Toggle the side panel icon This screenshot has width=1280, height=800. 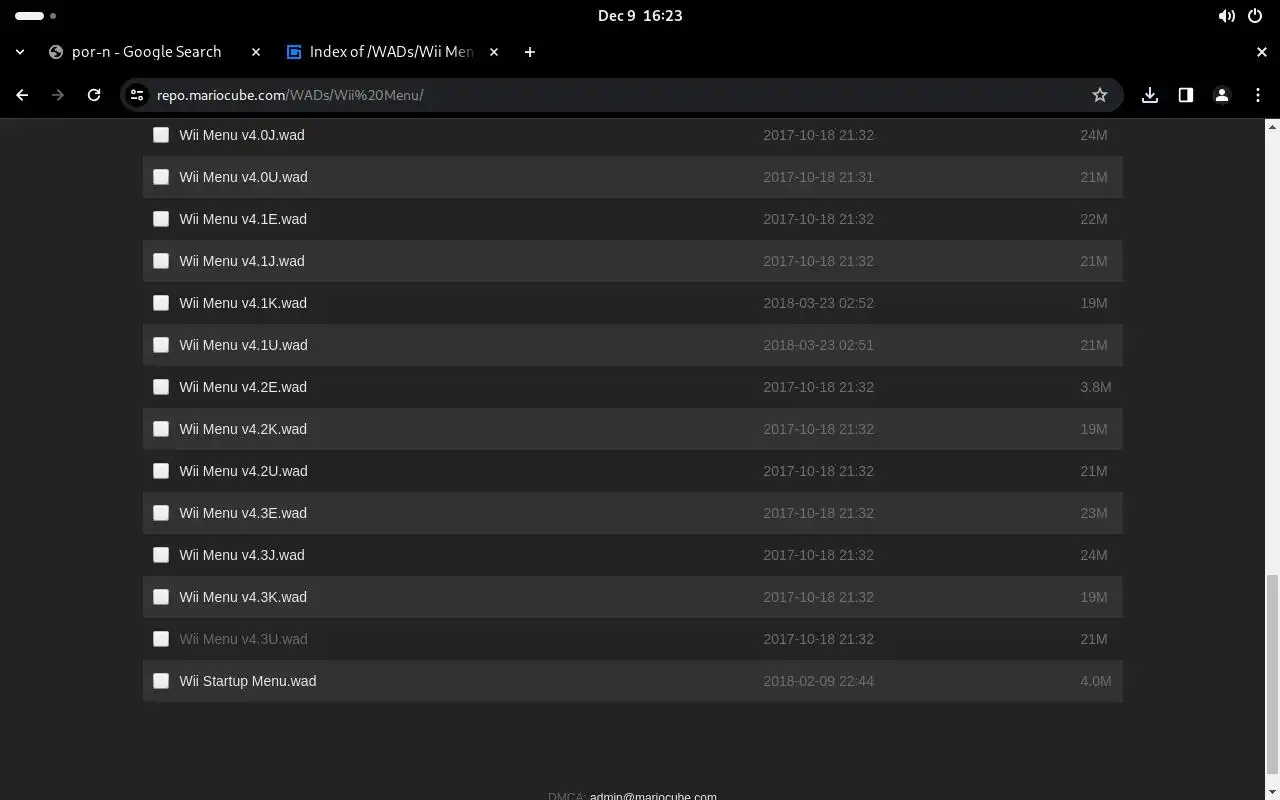(1186, 95)
